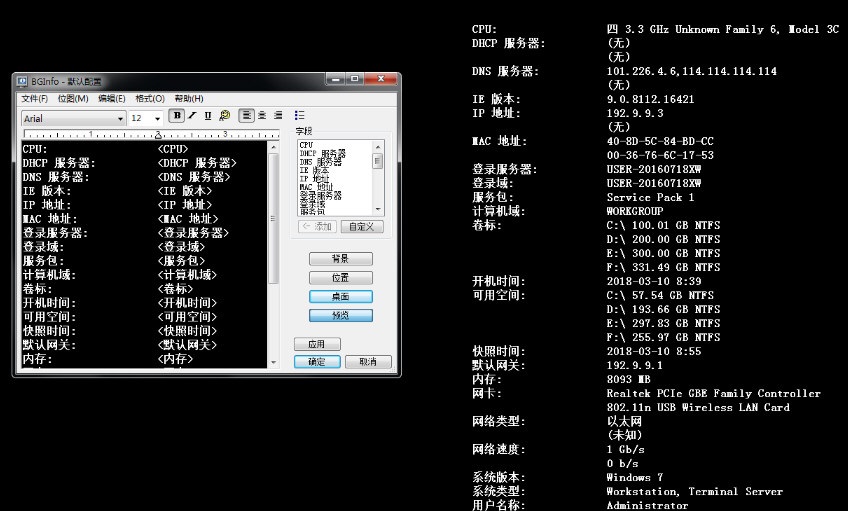Open the text color picker icon
The width and height of the screenshot is (848, 511).
click(x=224, y=116)
